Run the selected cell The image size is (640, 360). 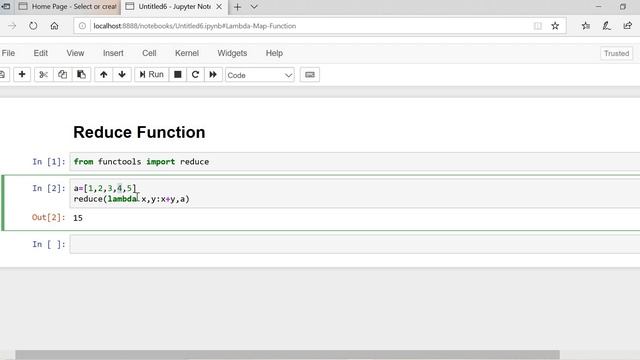click(151, 75)
